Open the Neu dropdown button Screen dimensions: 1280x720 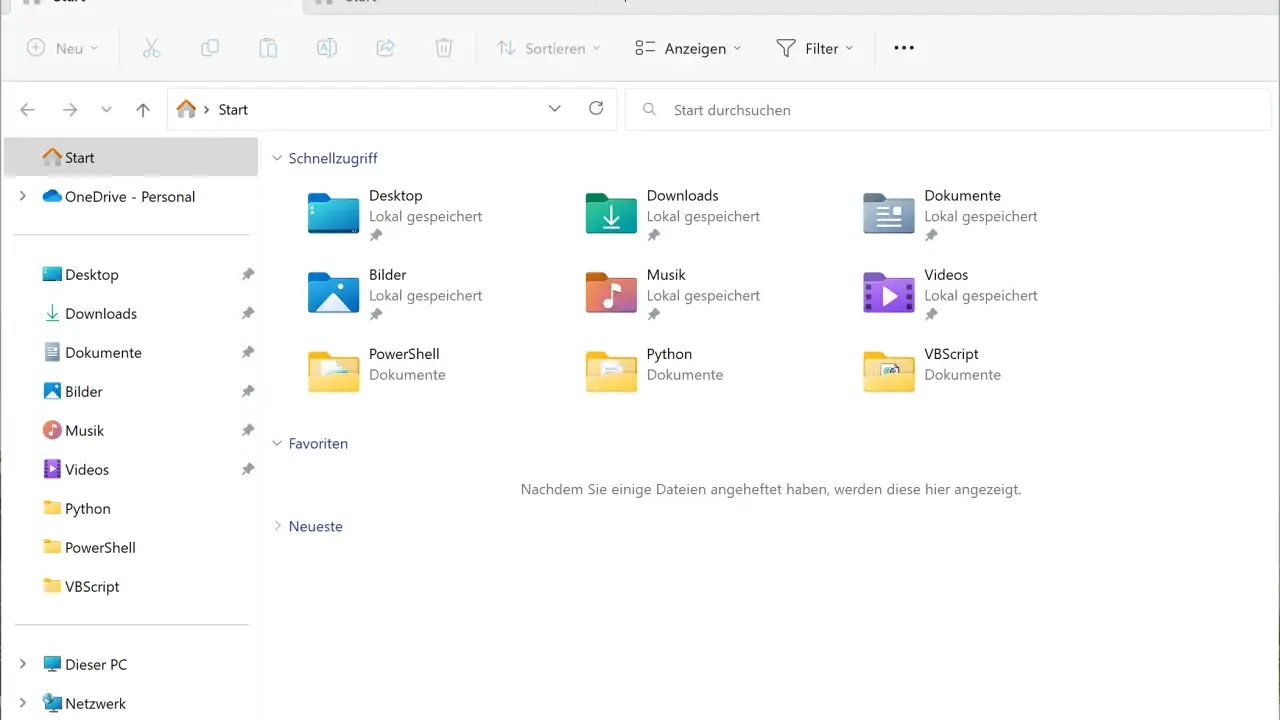63,48
